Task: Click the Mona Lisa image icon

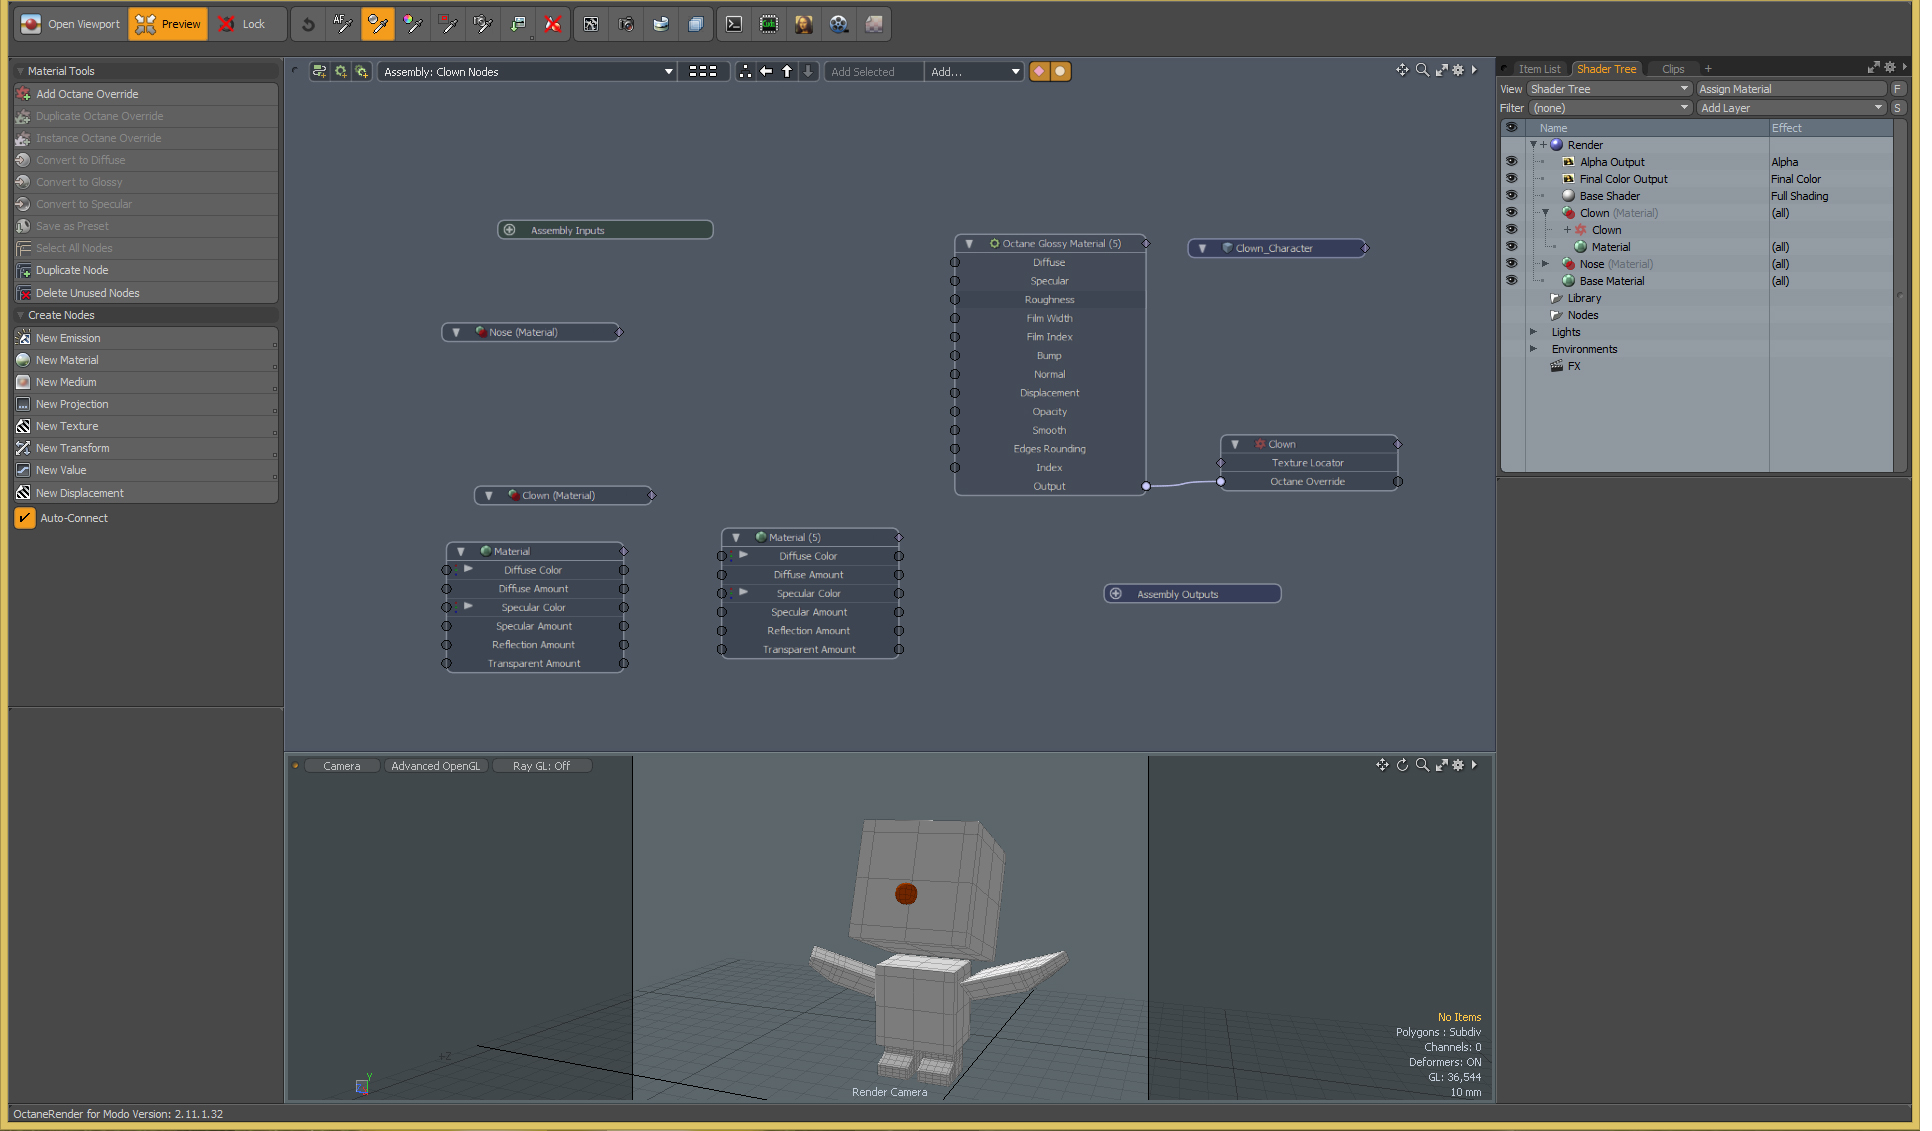Action: [804, 24]
